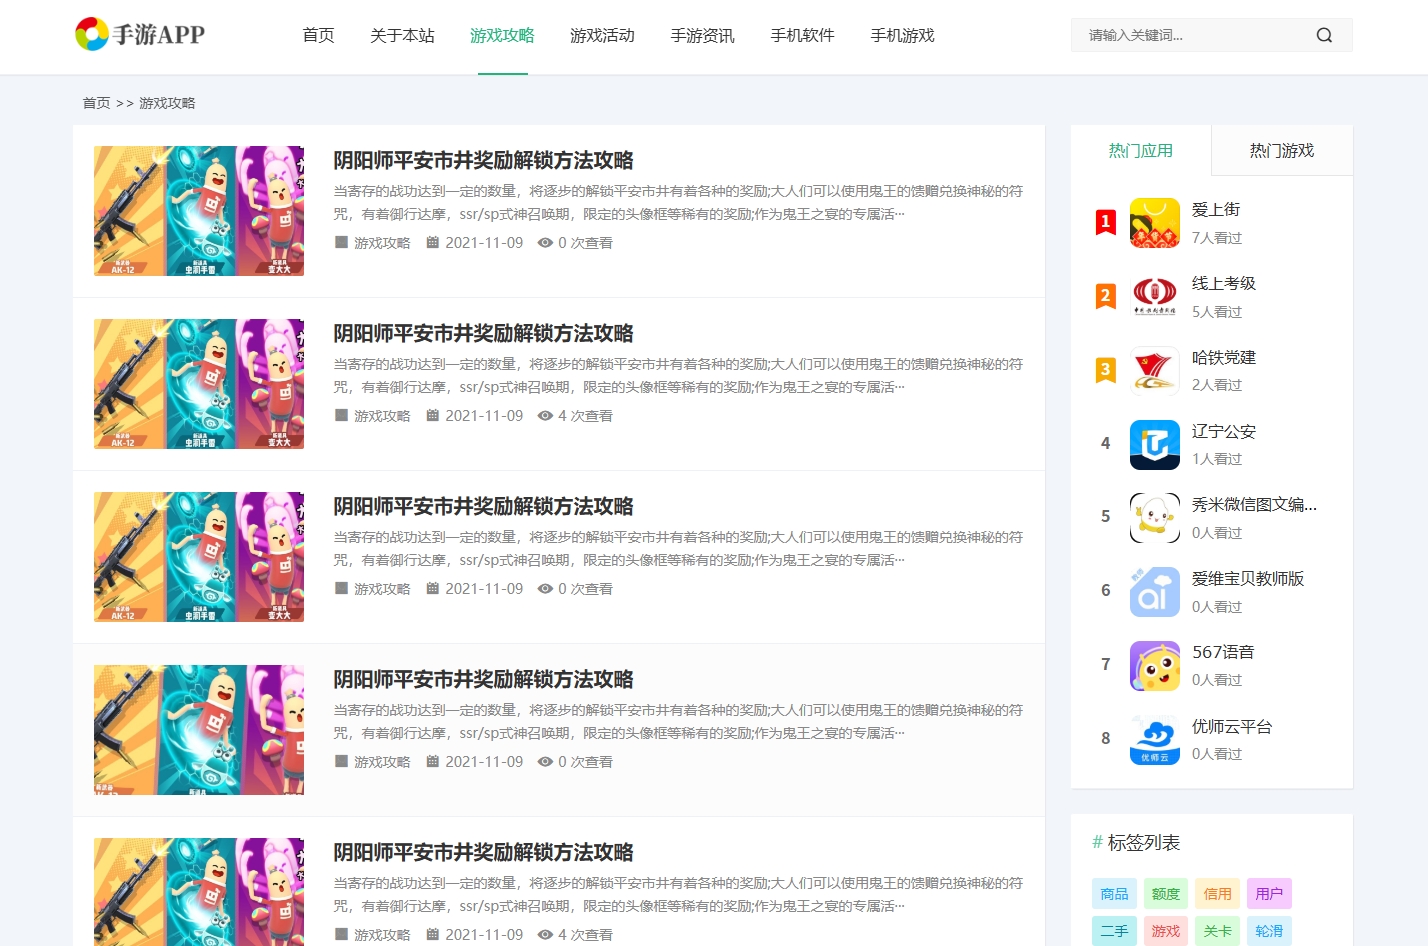Click 4 次查看 text in second article
Viewport: 1428px width, 946px height.
585,416
